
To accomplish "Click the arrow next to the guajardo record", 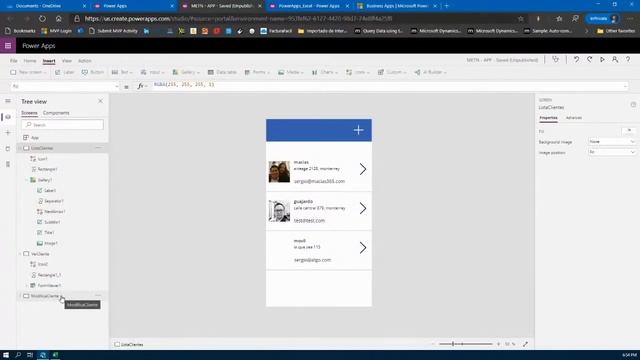I will 363,208.
